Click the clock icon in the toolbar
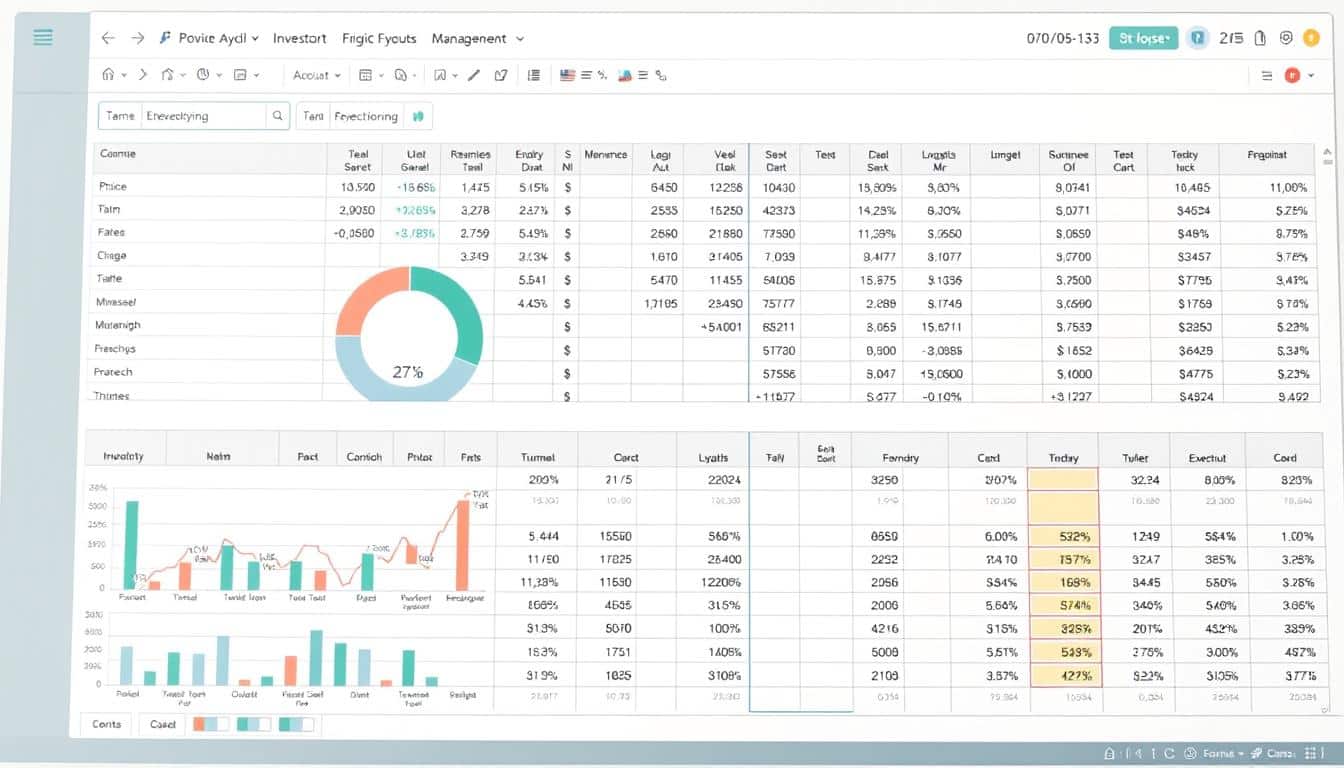Screen dimensions: 1344x768 [203, 75]
